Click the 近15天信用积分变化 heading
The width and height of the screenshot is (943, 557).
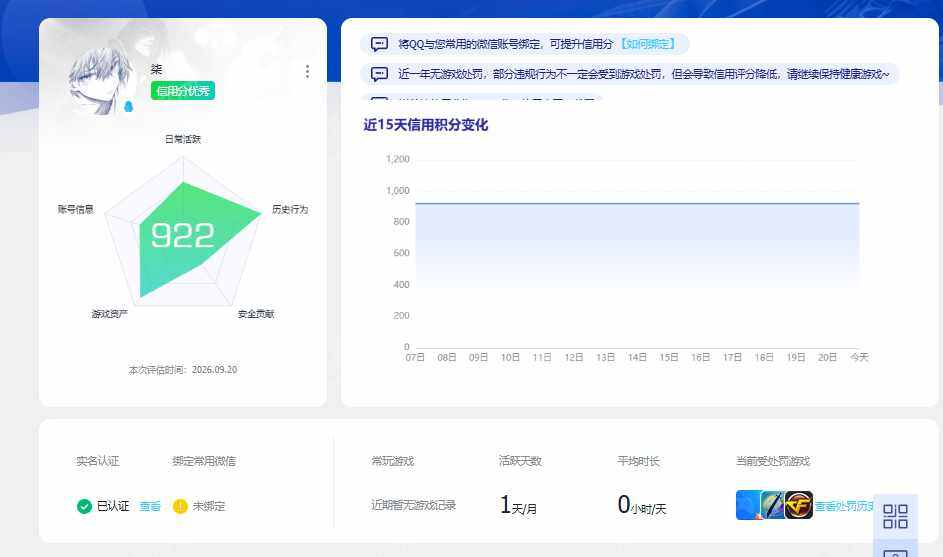pos(426,125)
